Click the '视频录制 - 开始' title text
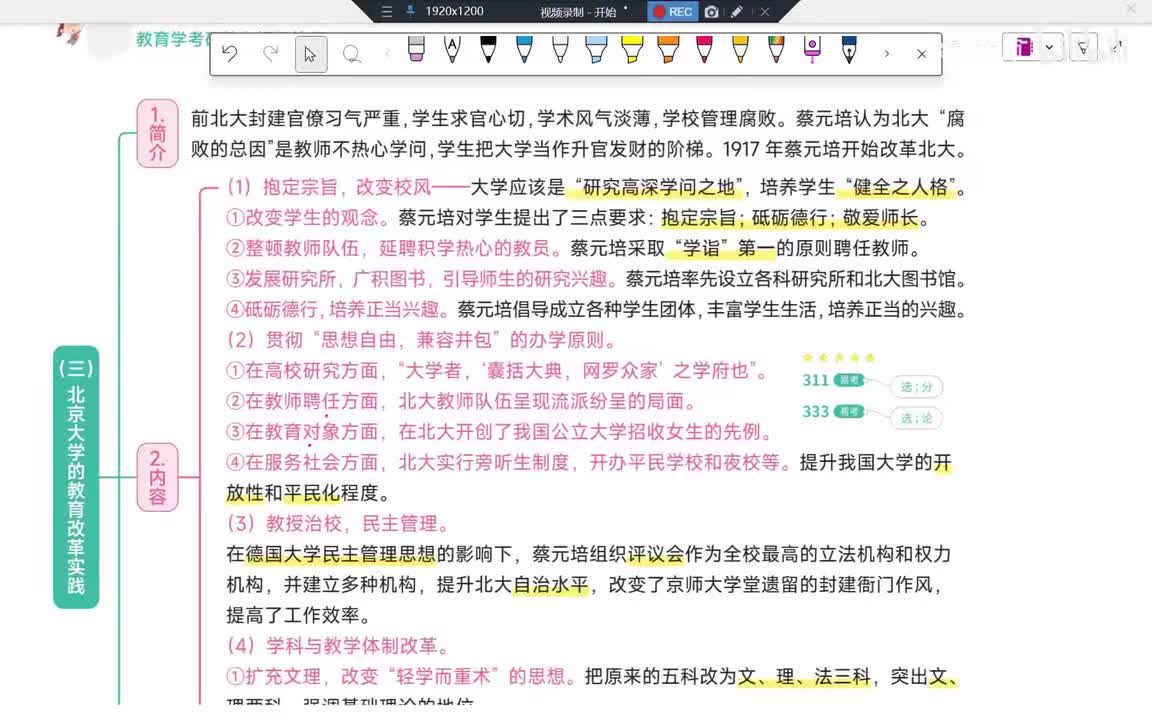 click(578, 12)
